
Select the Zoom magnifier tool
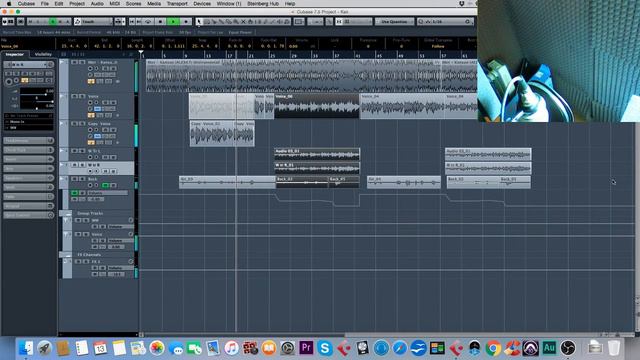tap(236, 21)
